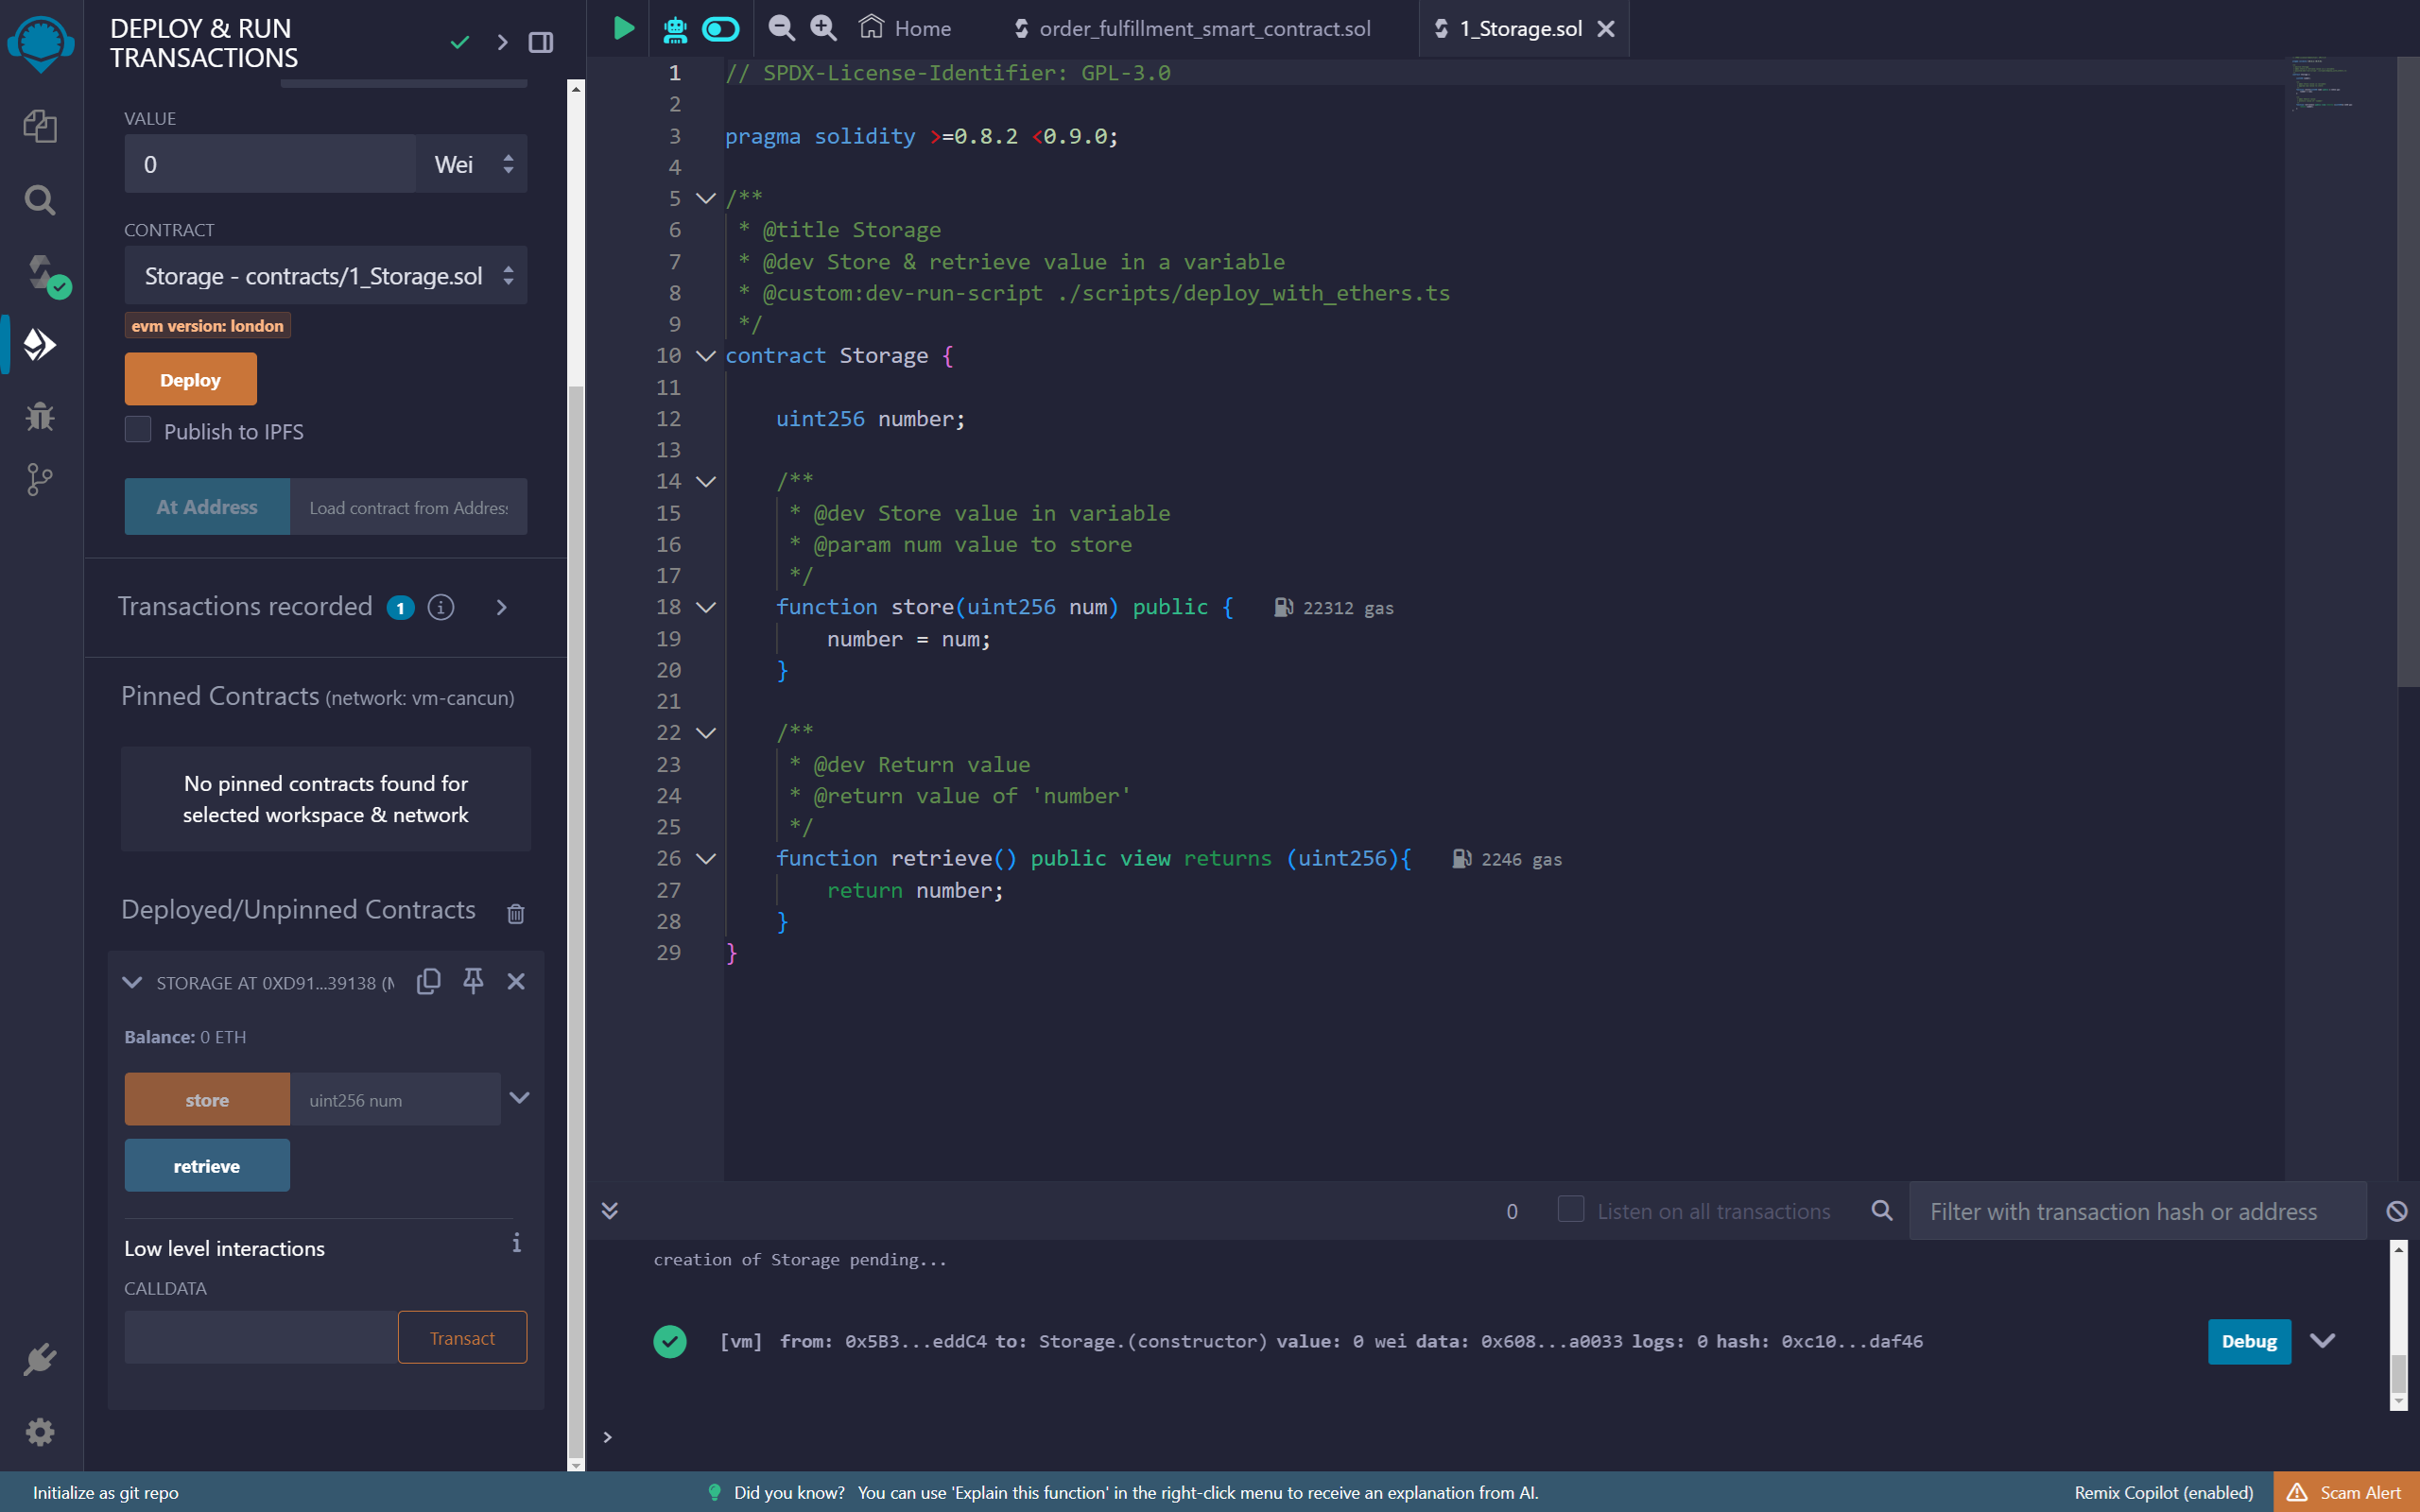Open the Contract selection dropdown
This screenshot has width=2420, height=1512.
pos(326,275)
